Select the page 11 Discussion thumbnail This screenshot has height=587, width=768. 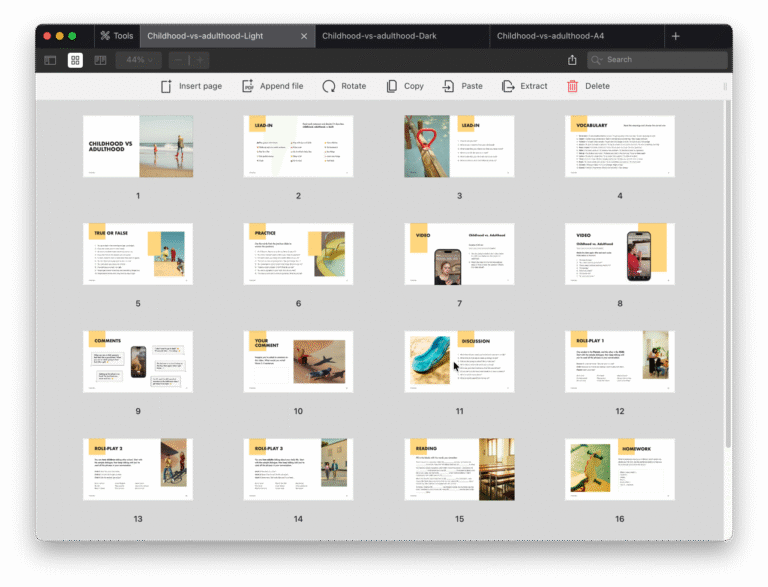click(459, 361)
